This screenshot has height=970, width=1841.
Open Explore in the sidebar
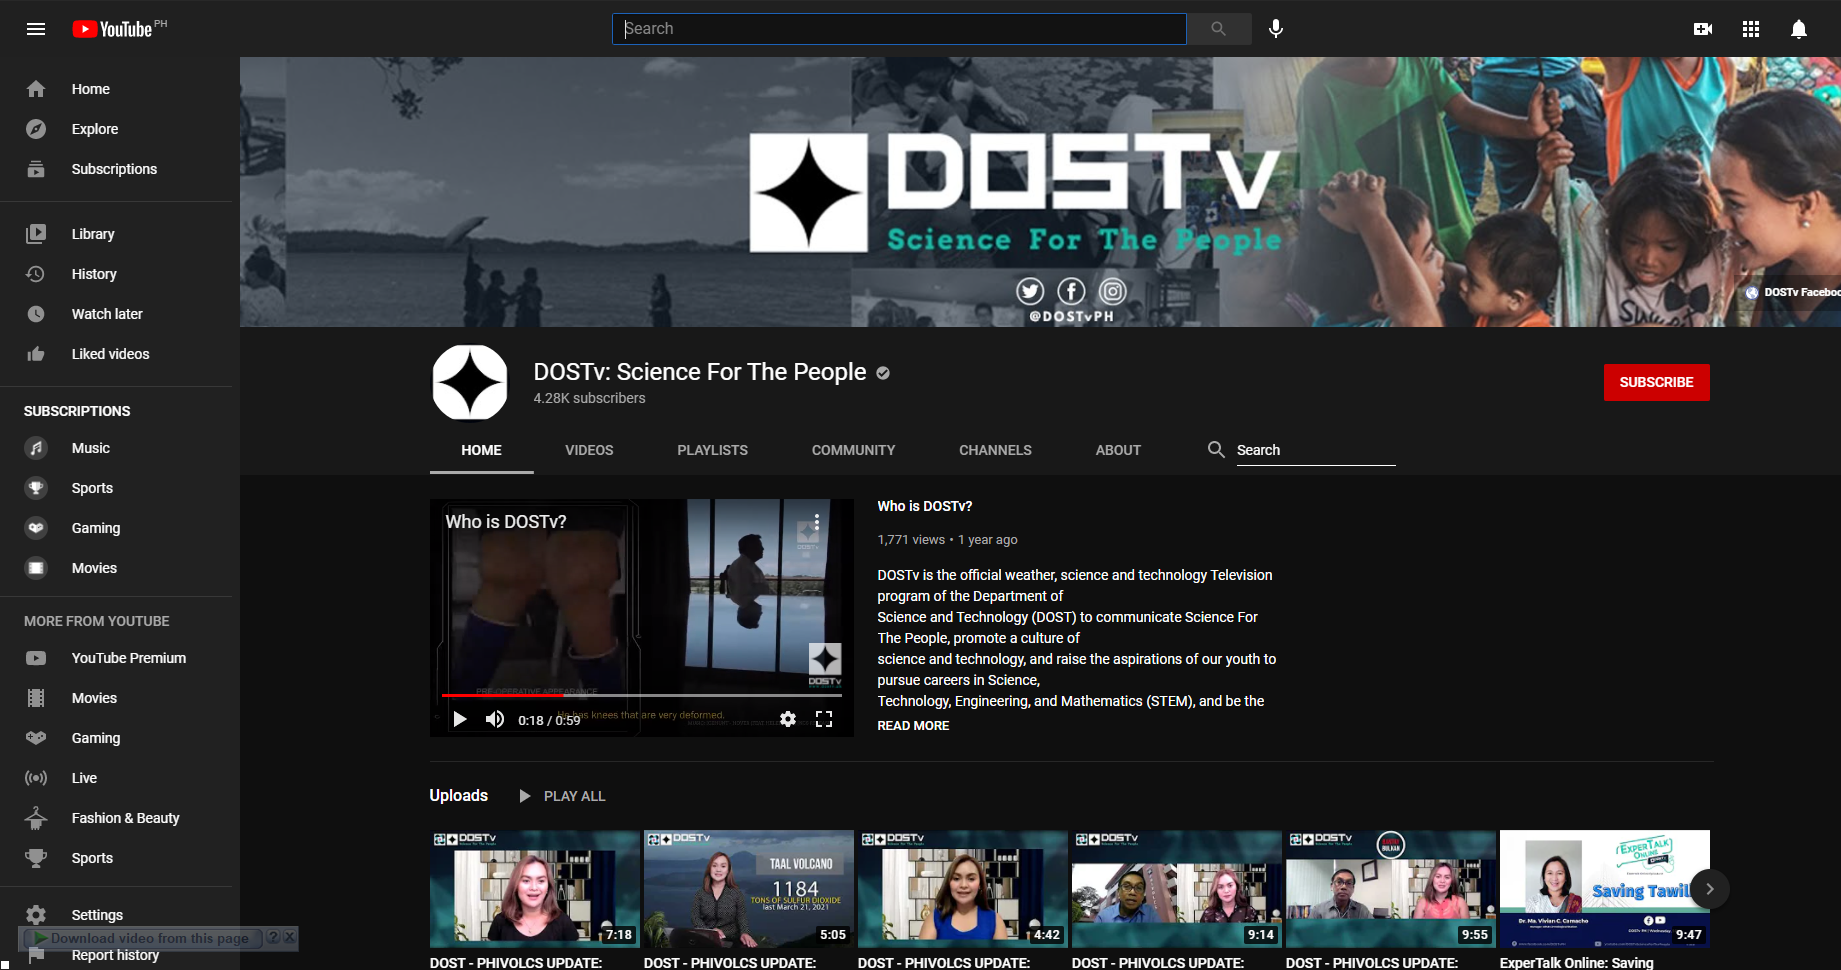(120, 129)
